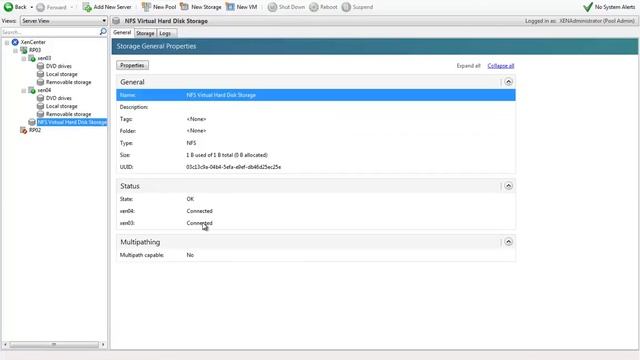The width and height of the screenshot is (640, 360).
Task: Collapse the XenCenter tree node
Action: (7, 42)
